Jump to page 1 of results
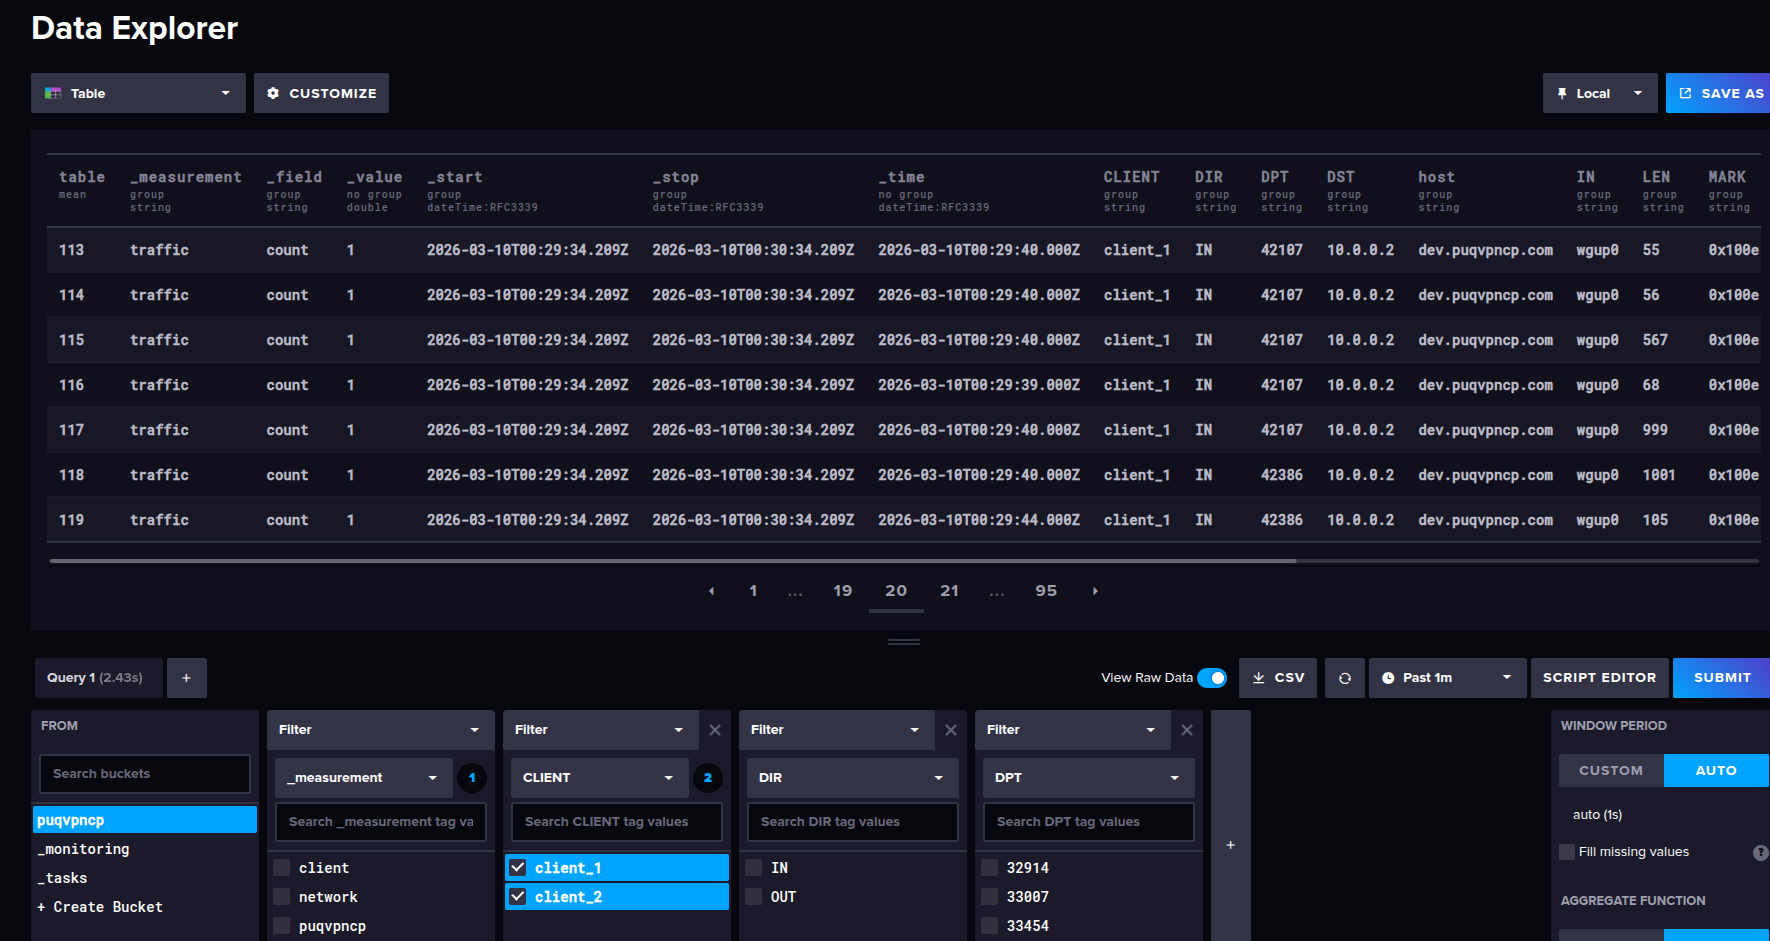 click(753, 591)
